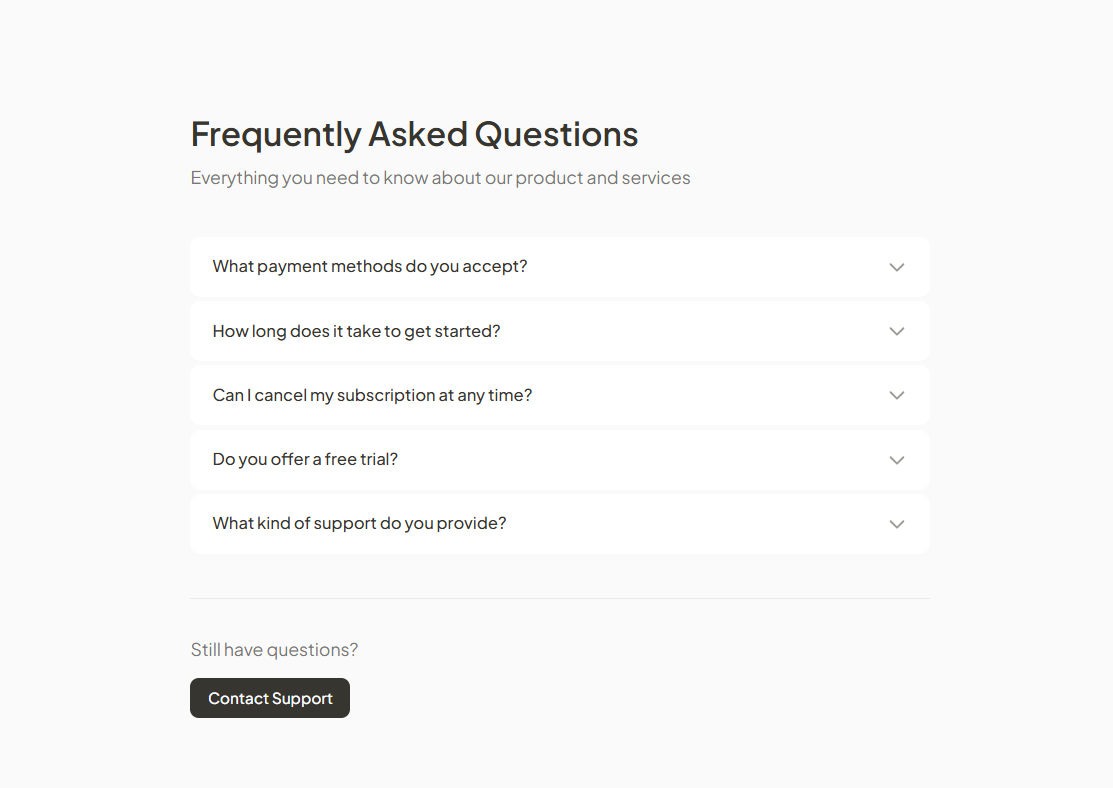1113x788 pixels.
Task: Click the chevron arrow for cancel subscription question
Action: [x=897, y=395]
